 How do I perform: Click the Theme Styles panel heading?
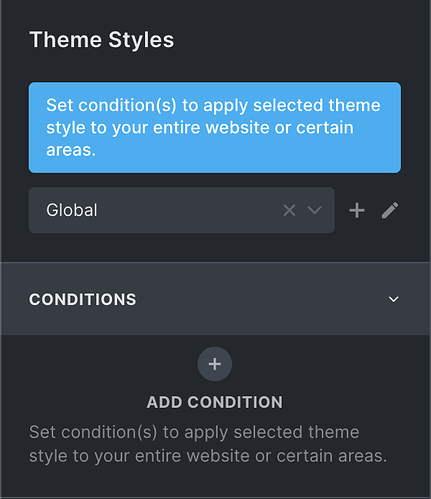coord(102,40)
